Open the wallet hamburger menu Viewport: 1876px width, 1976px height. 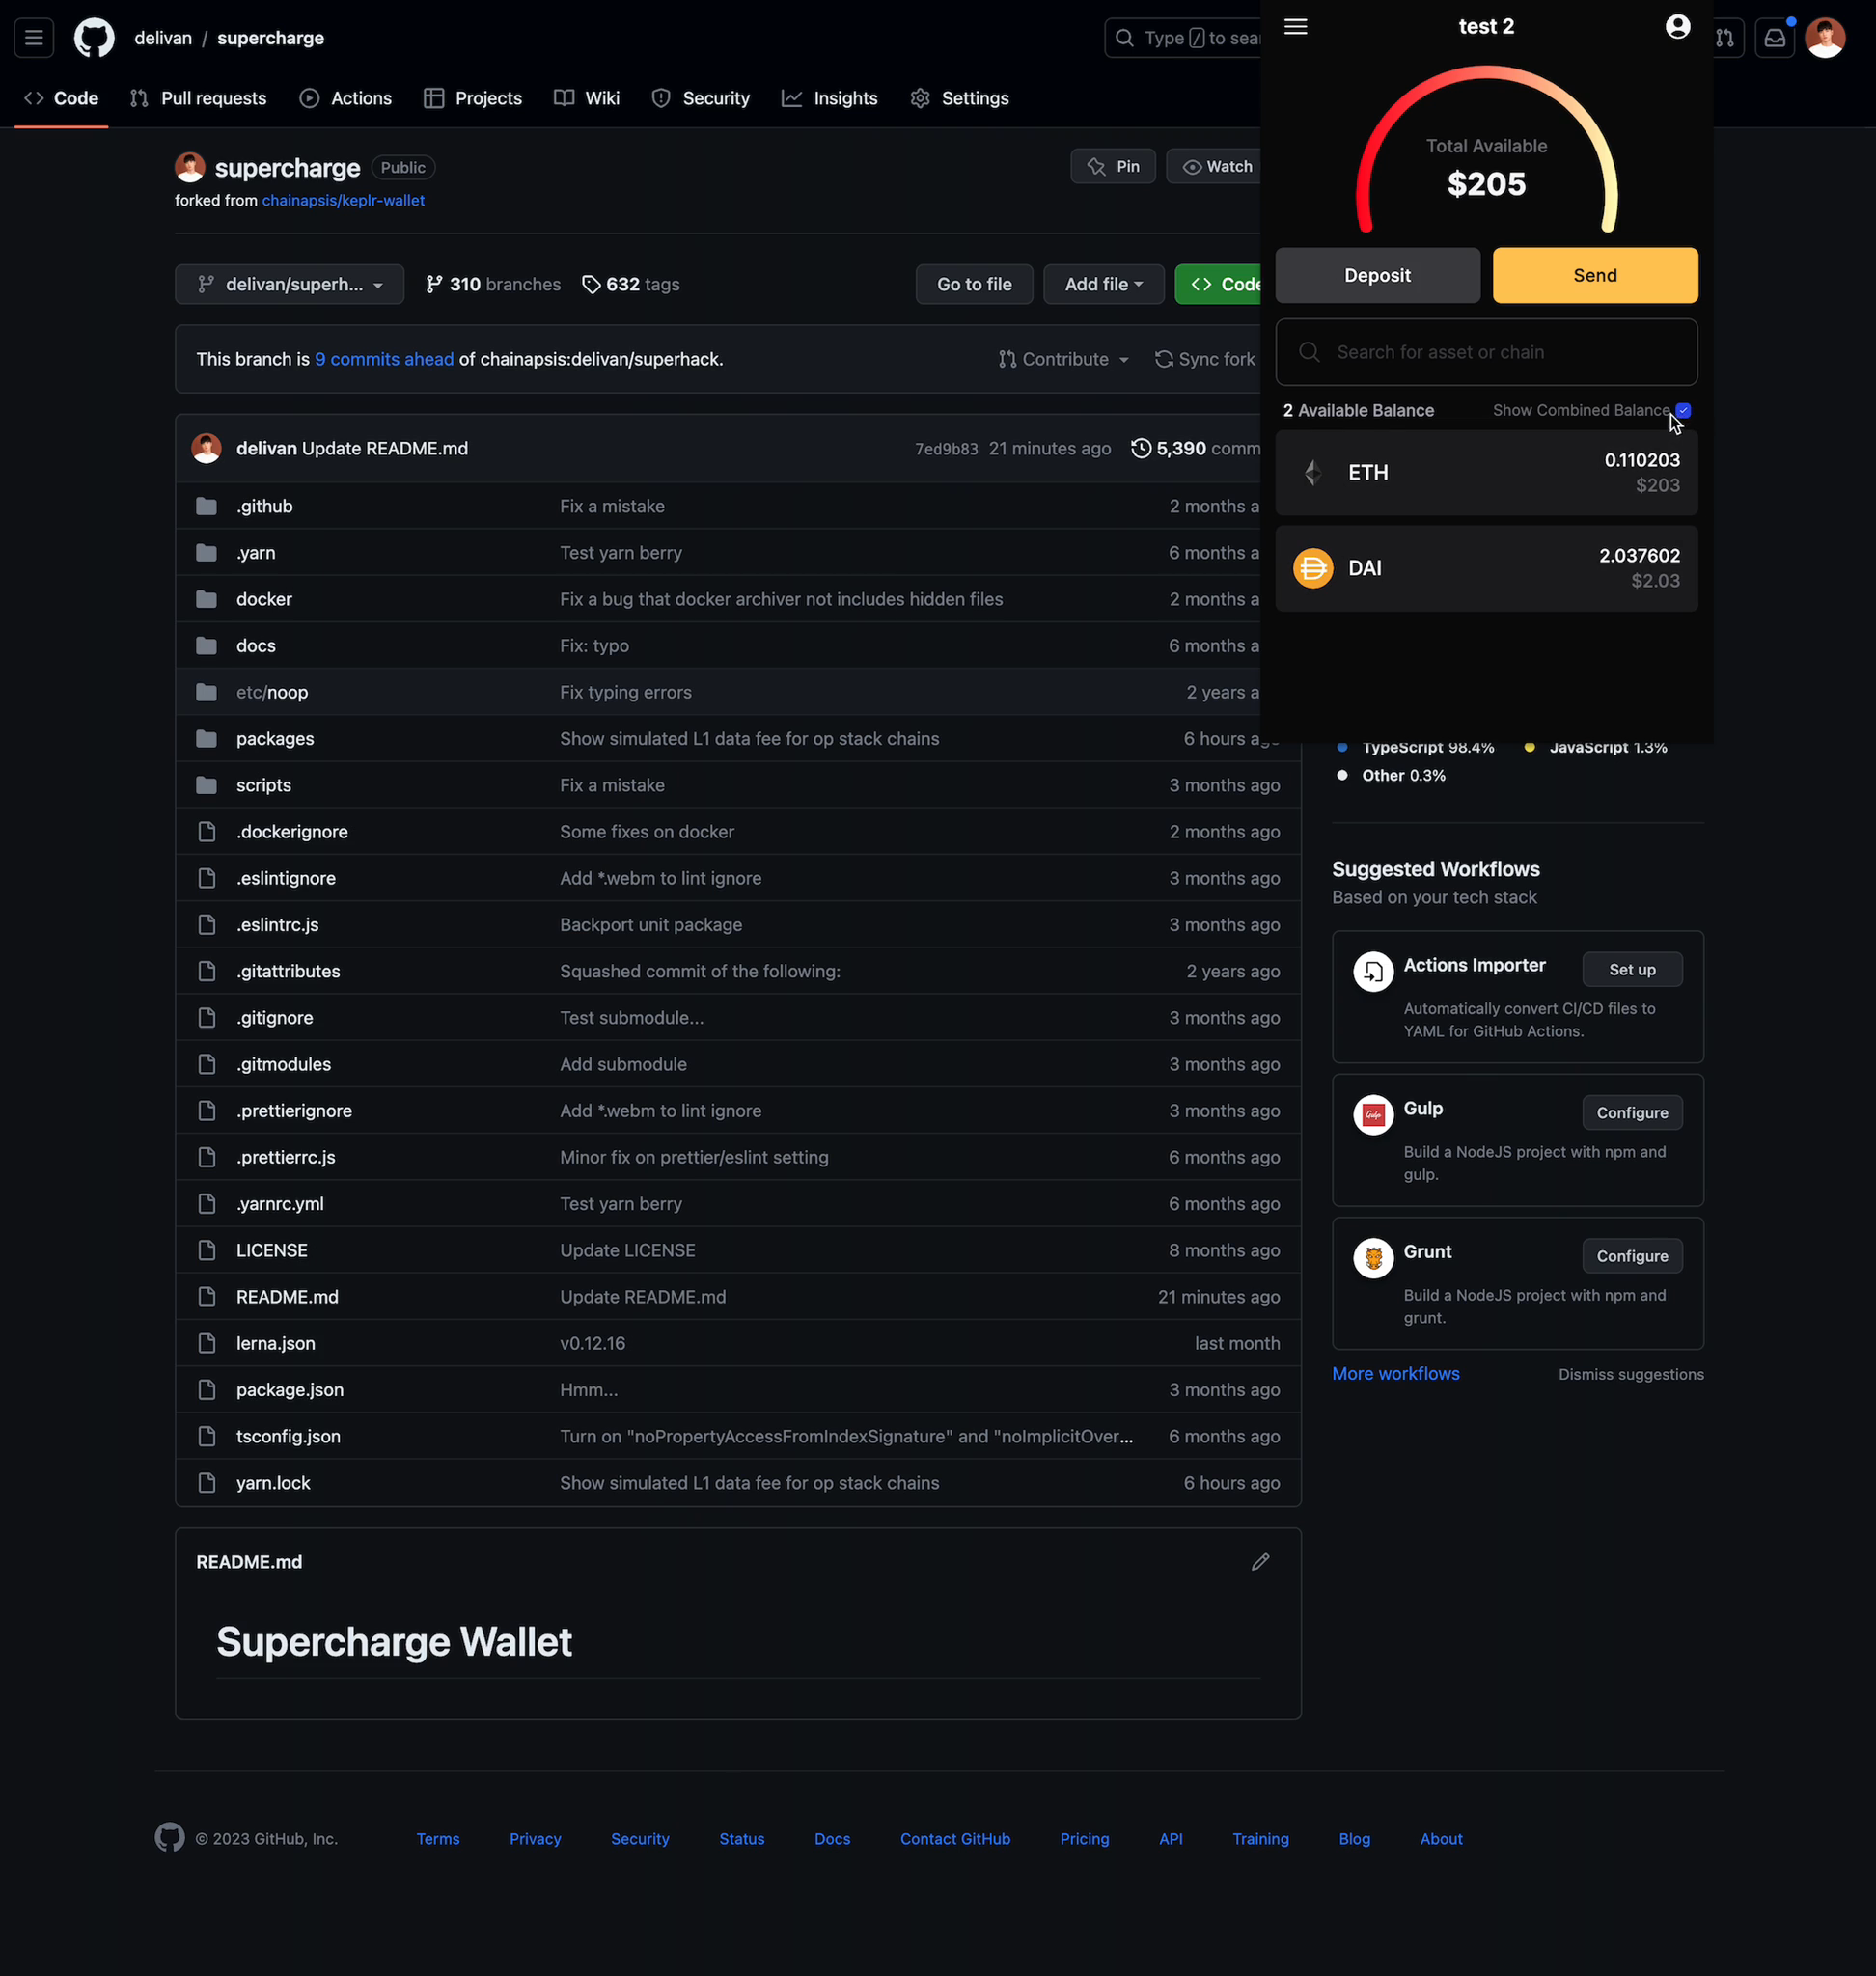pos(1295,27)
